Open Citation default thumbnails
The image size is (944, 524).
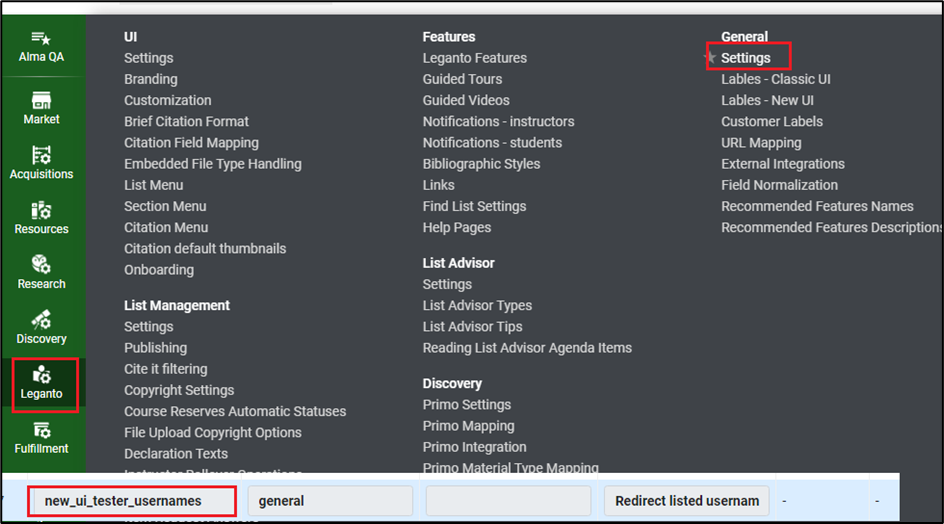tap(205, 248)
